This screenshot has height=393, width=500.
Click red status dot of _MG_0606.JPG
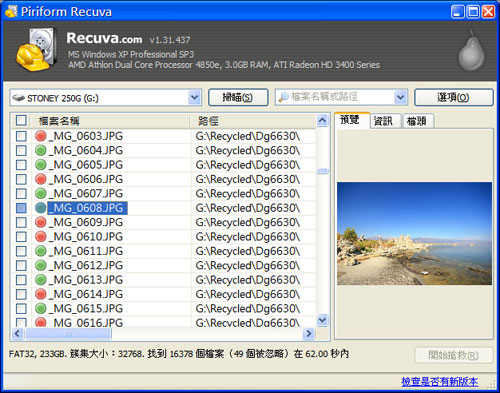pyautogui.click(x=41, y=179)
